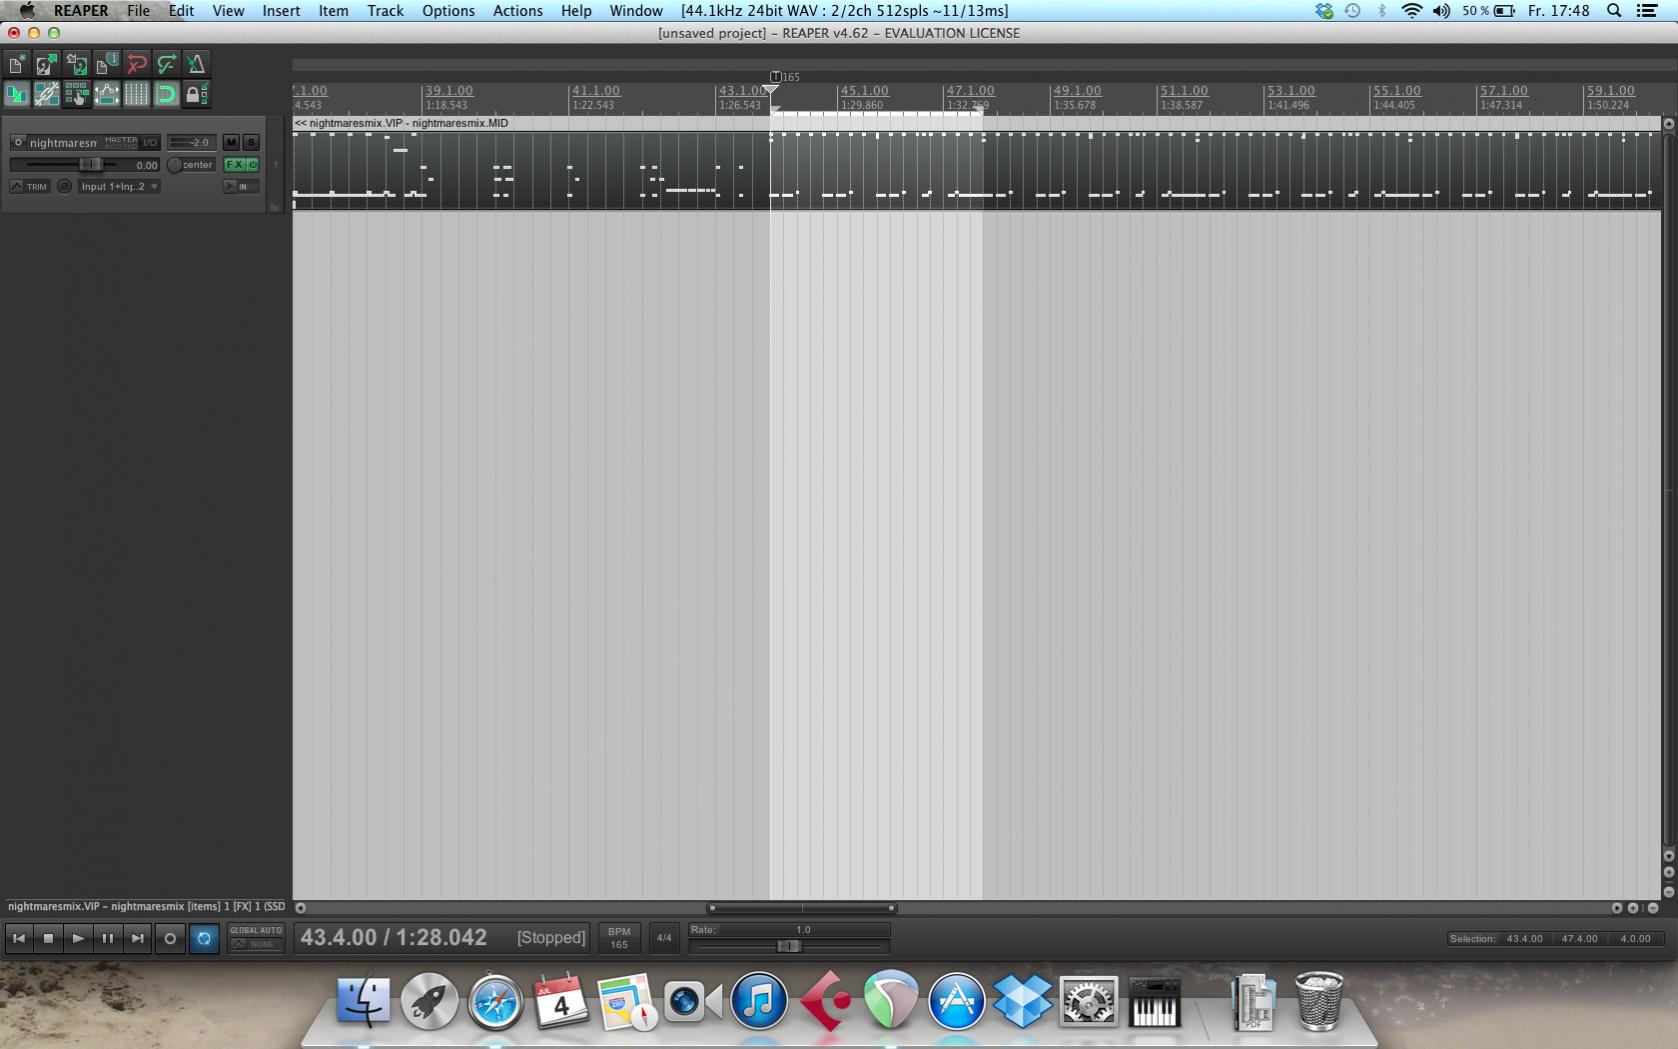Click the Selection start value 43.4.00
This screenshot has height=1049, width=1678.
[x=1524, y=939]
